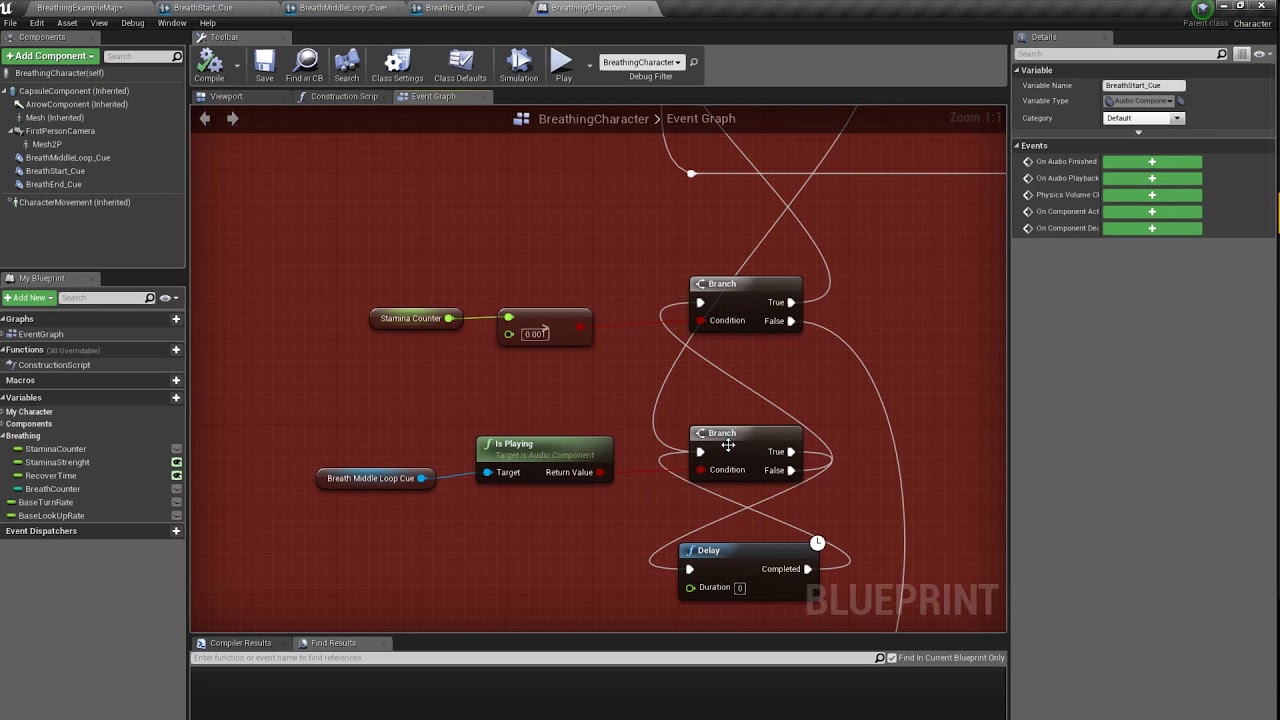Image resolution: width=1280 pixels, height=720 pixels.
Task: Select BreathEnd_Cue component
Action: (53, 184)
